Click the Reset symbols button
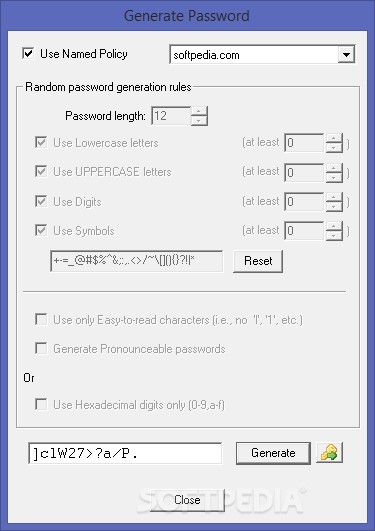This screenshot has height=531, width=375. [258, 261]
